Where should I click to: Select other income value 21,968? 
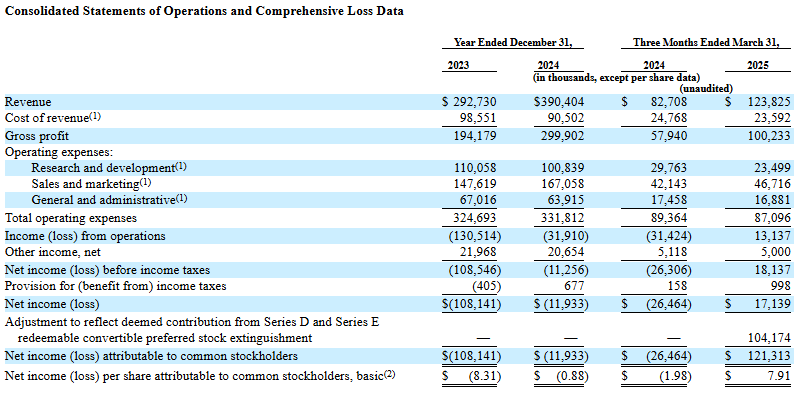tap(478, 252)
